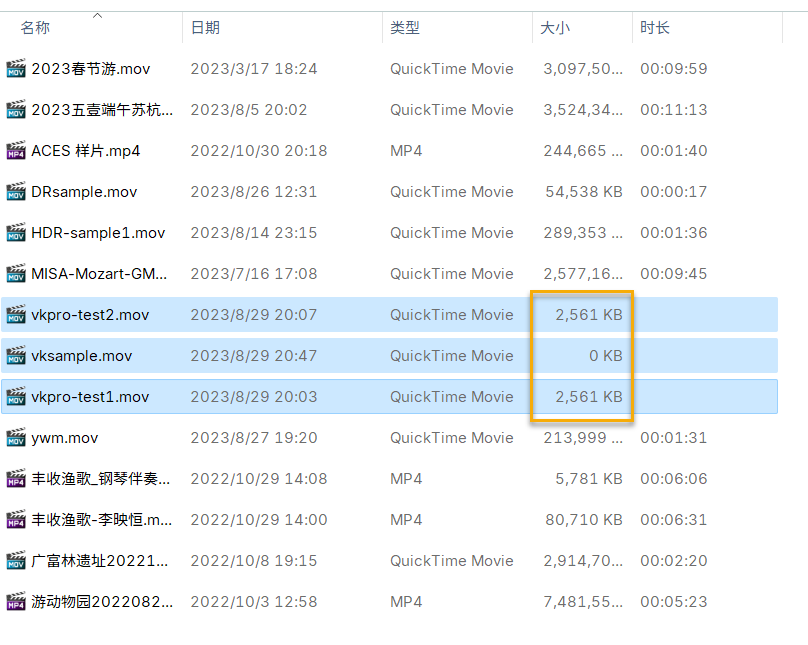Click the icon of 广富林遗址 video file
The image size is (808, 645).
tap(16, 561)
